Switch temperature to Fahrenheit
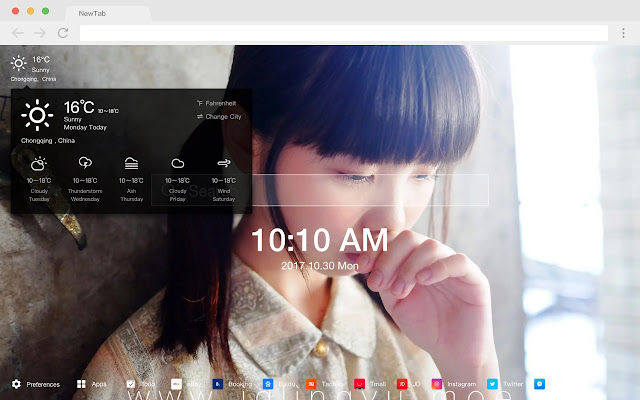Image resolution: width=640 pixels, height=400 pixels. click(x=217, y=104)
